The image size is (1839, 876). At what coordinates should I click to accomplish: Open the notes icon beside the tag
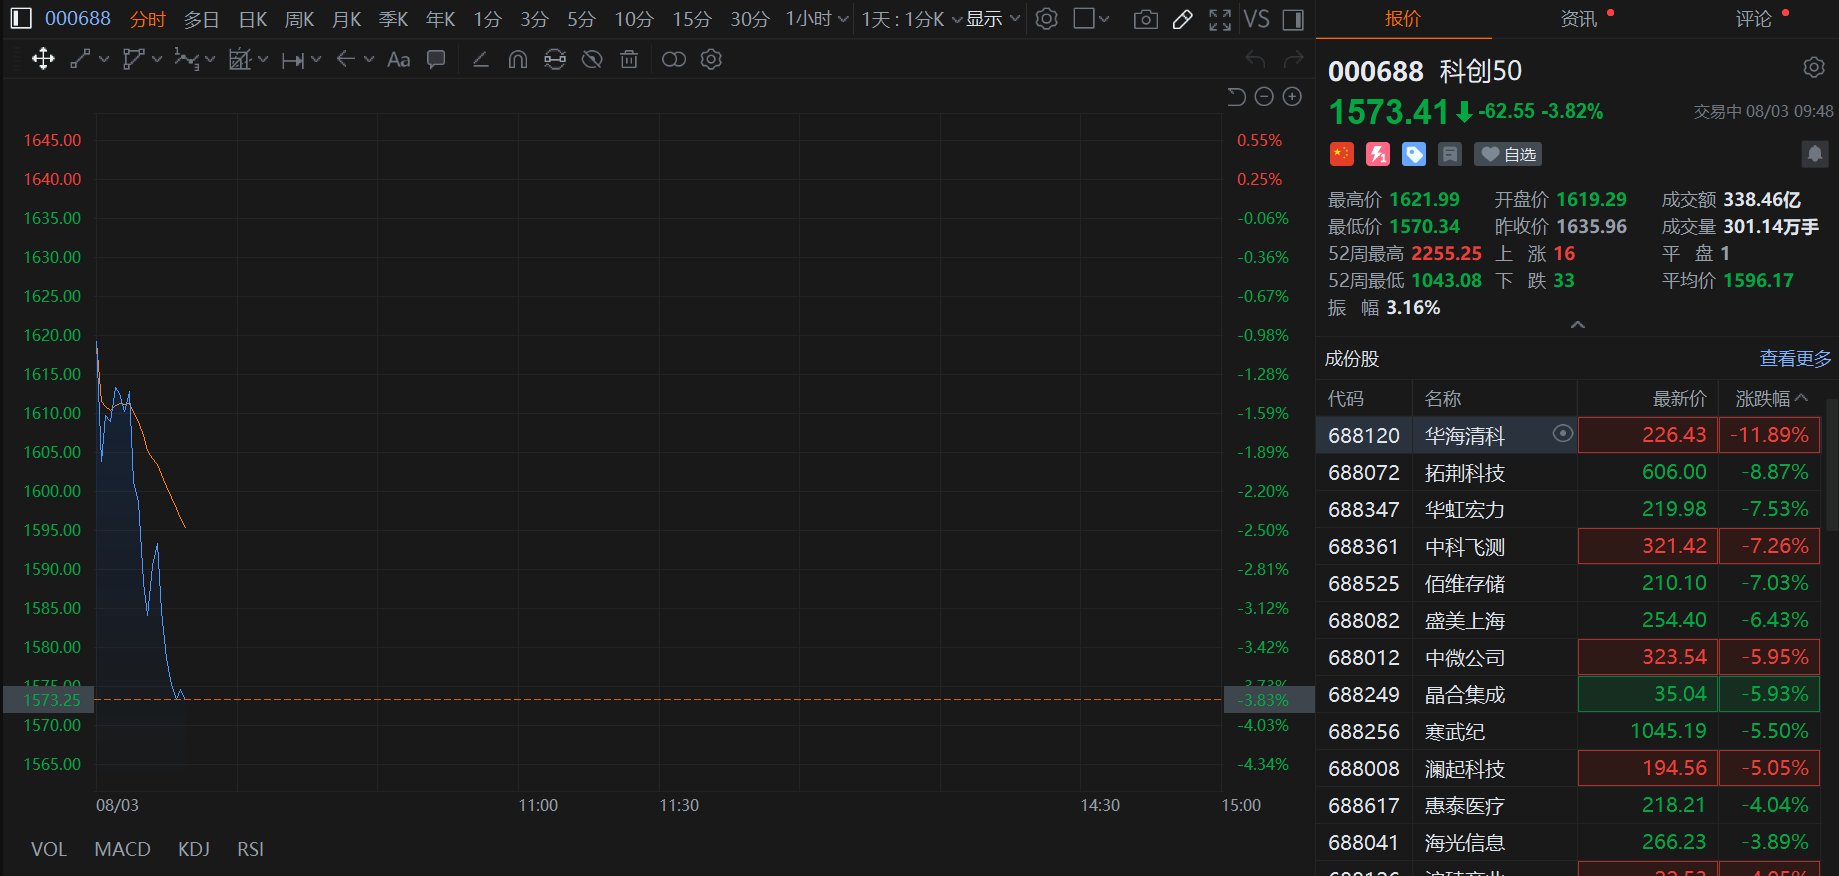pos(1450,154)
